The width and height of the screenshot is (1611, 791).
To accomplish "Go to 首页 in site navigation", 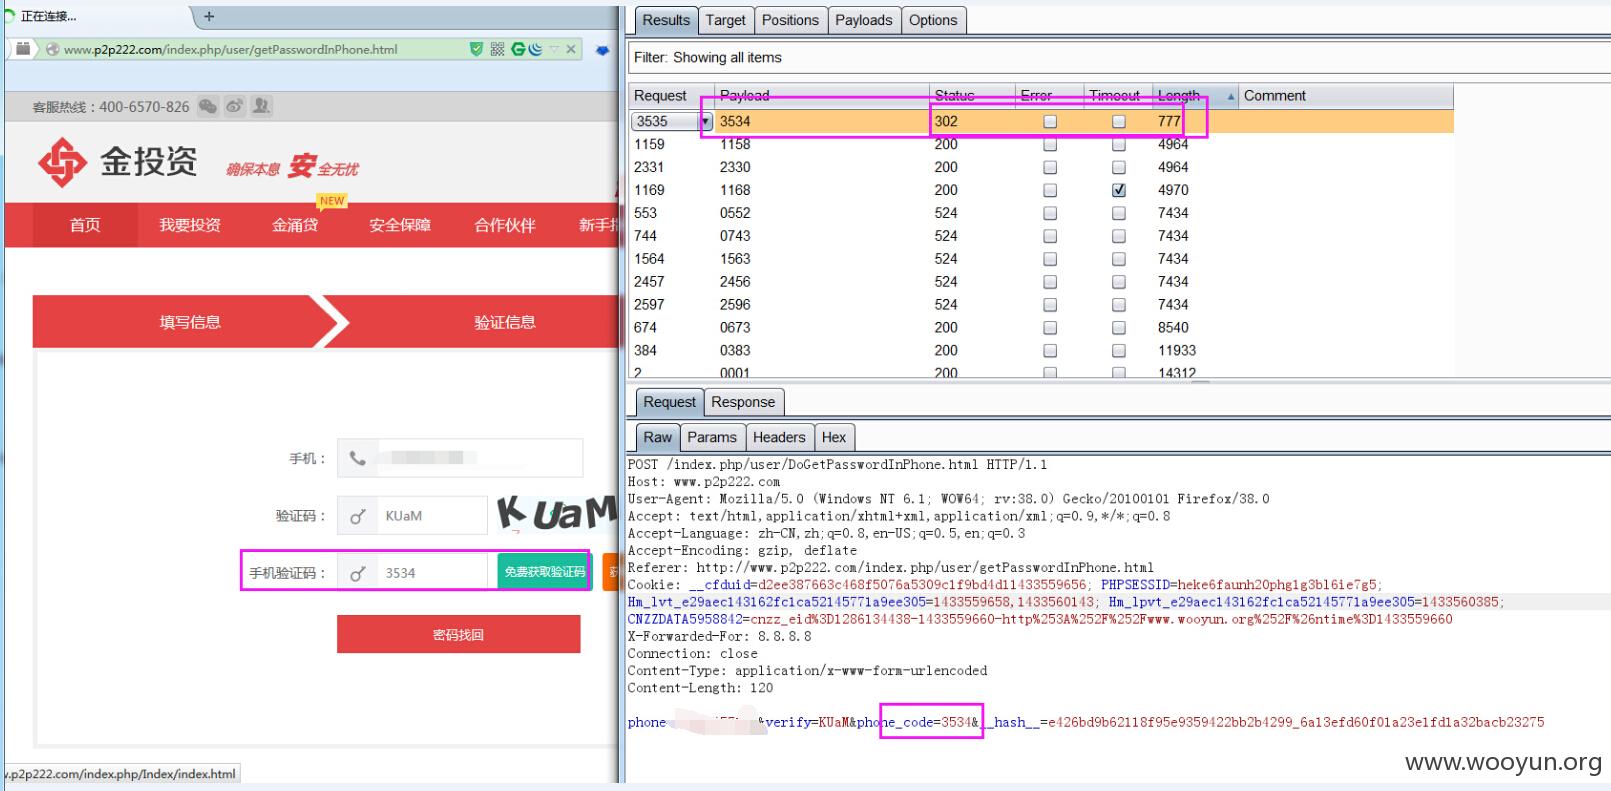I will 85,225.
